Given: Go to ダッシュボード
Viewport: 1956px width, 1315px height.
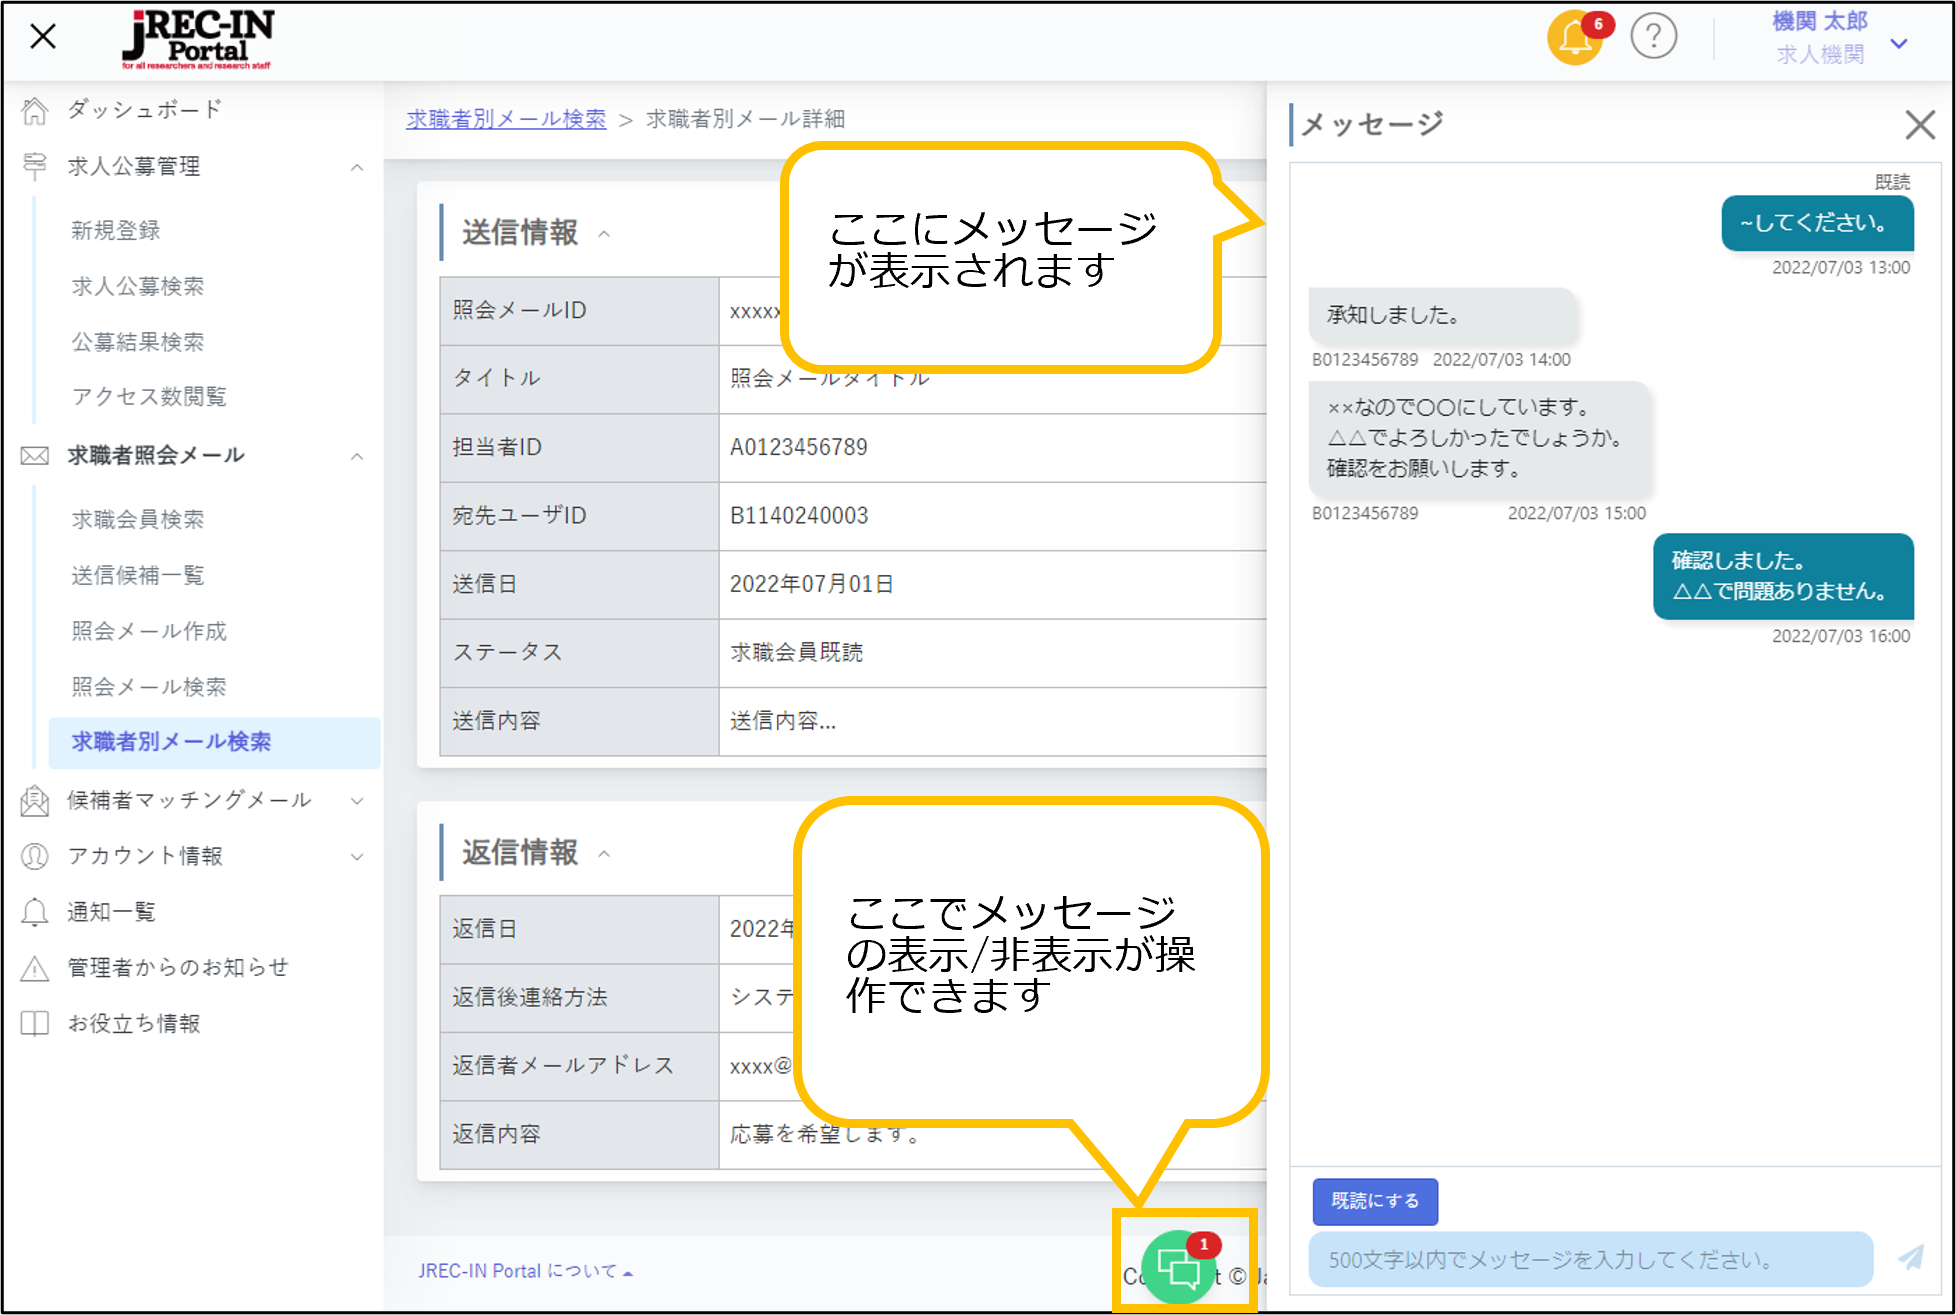Looking at the screenshot, I should [145, 110].
